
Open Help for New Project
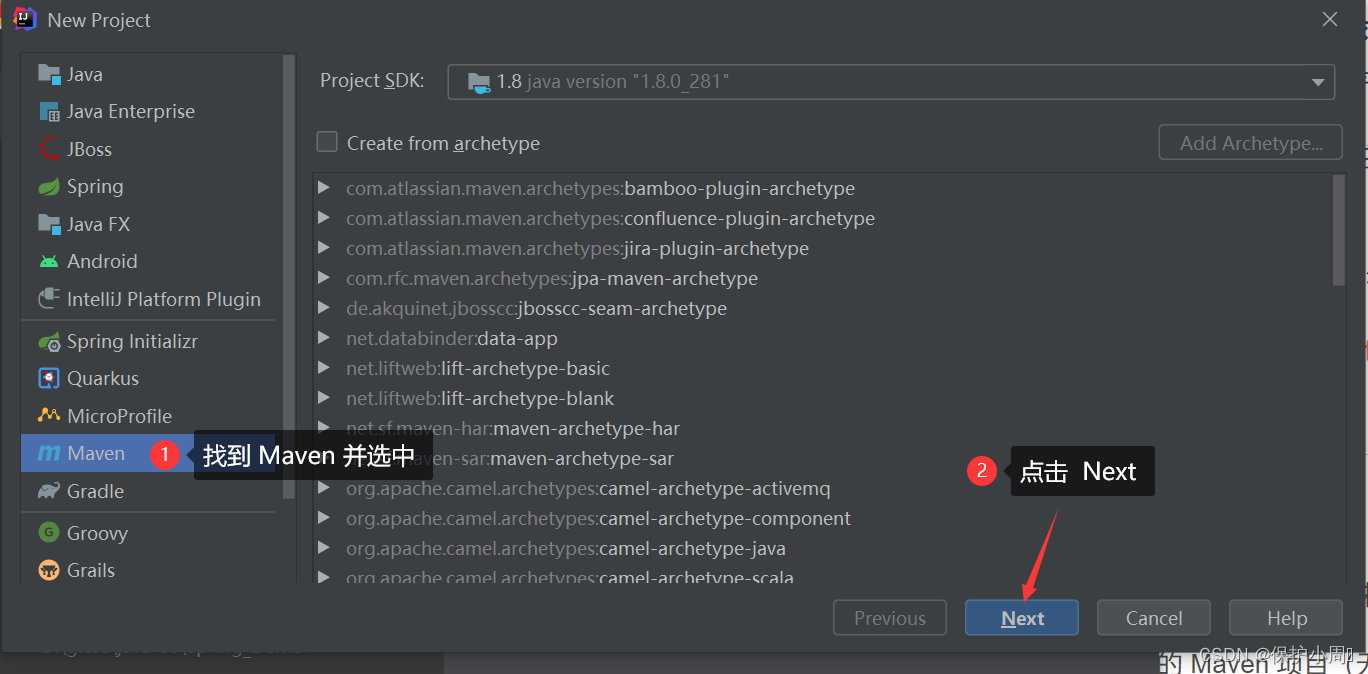[1286, 618]
